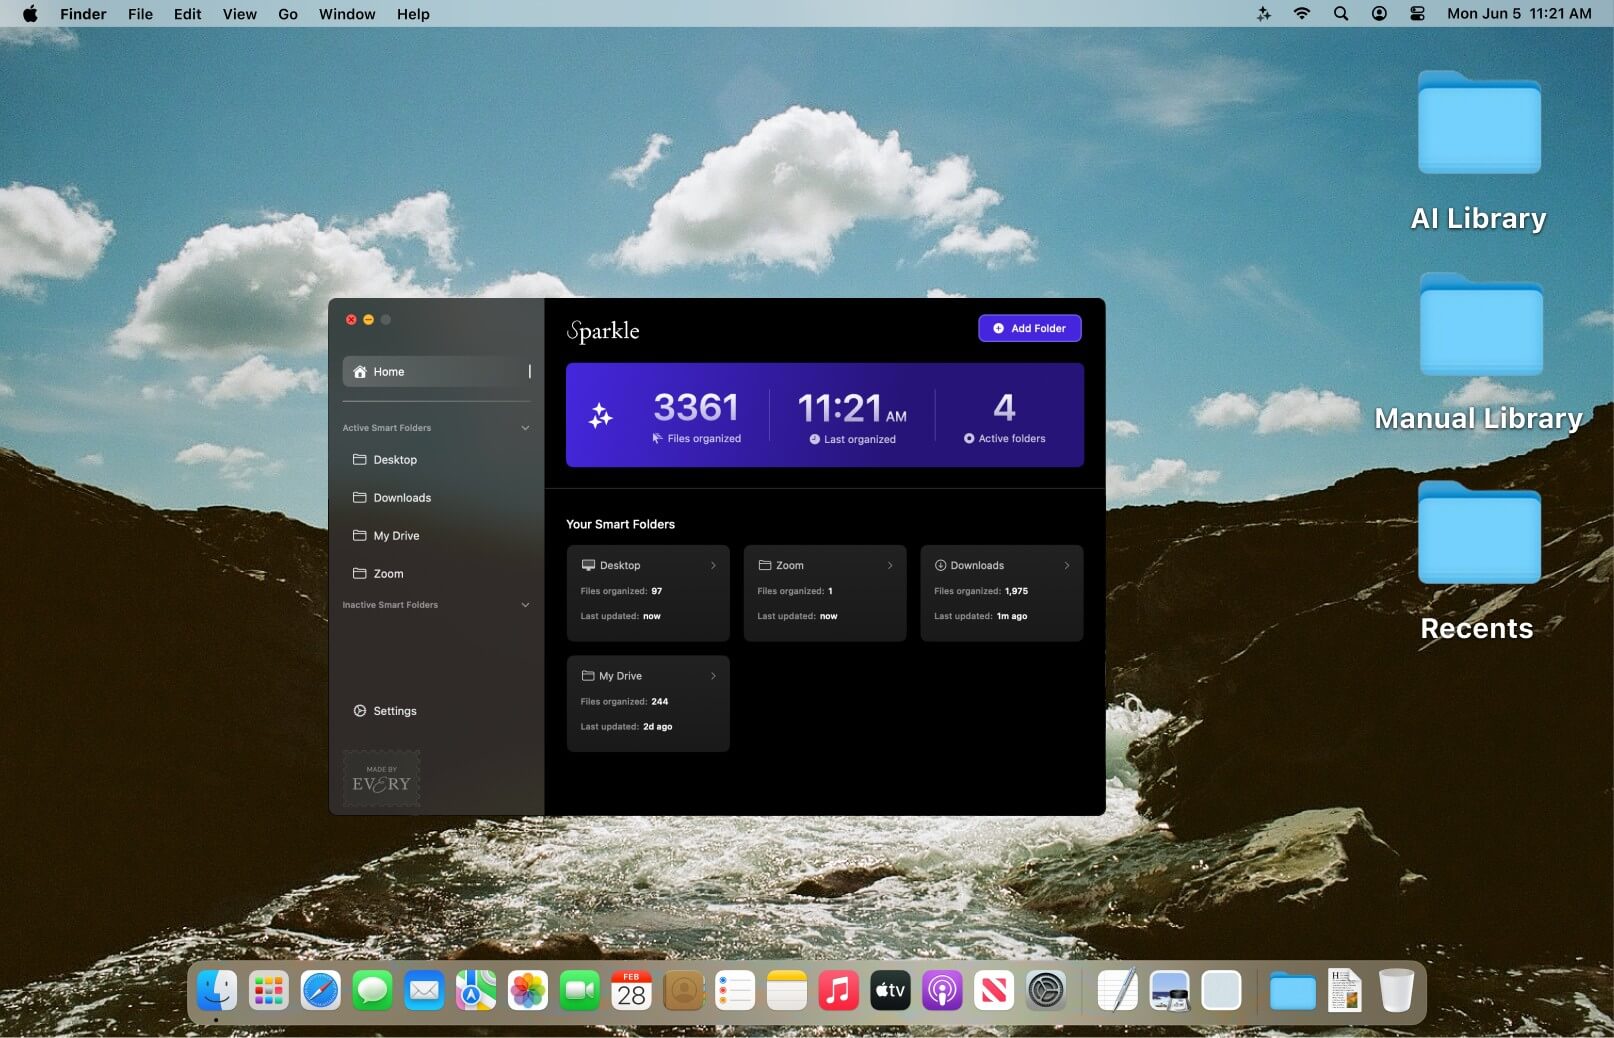Launch Safari from the dock
Image resolution: width=1614 pixels, height=1038 pixels.
321,991
